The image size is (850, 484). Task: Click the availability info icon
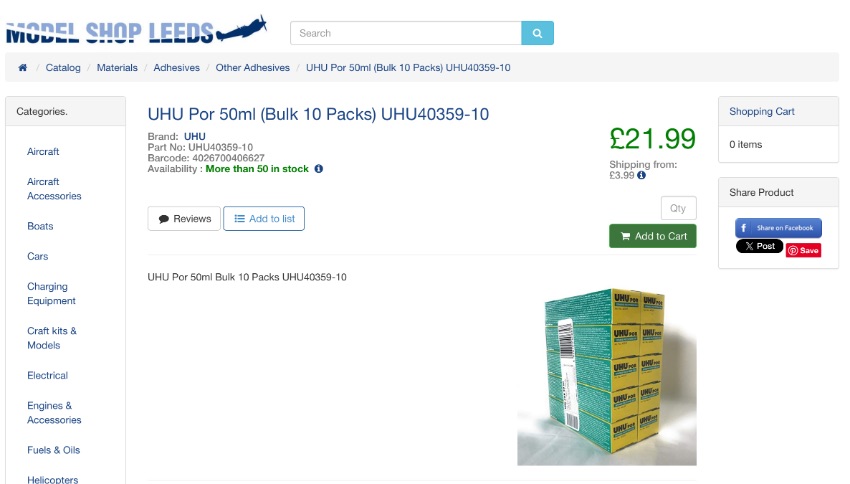click(x=319, y=169)
